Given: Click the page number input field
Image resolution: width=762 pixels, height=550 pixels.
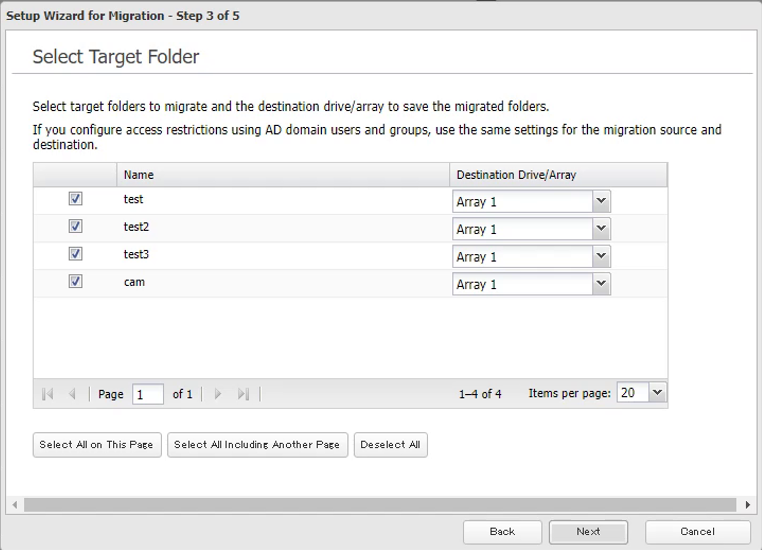Looking at the screenshot, I should 148,395.
